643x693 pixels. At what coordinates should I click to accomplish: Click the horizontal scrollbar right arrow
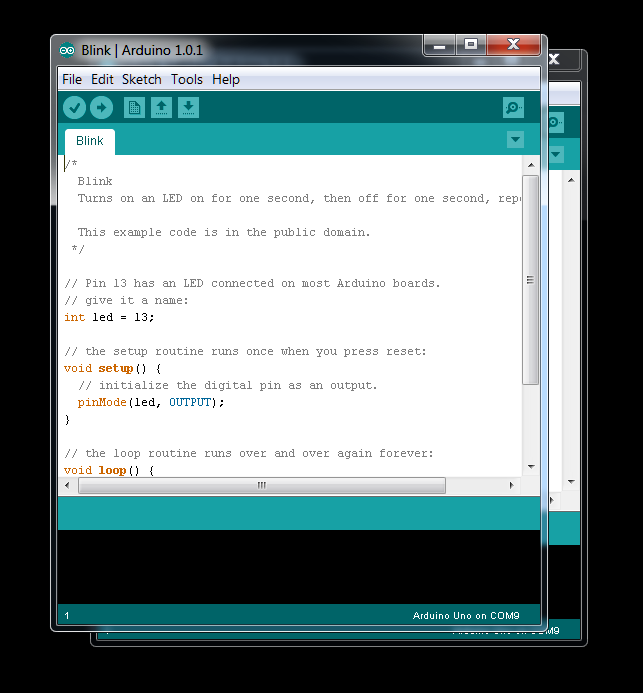[512, 485]
